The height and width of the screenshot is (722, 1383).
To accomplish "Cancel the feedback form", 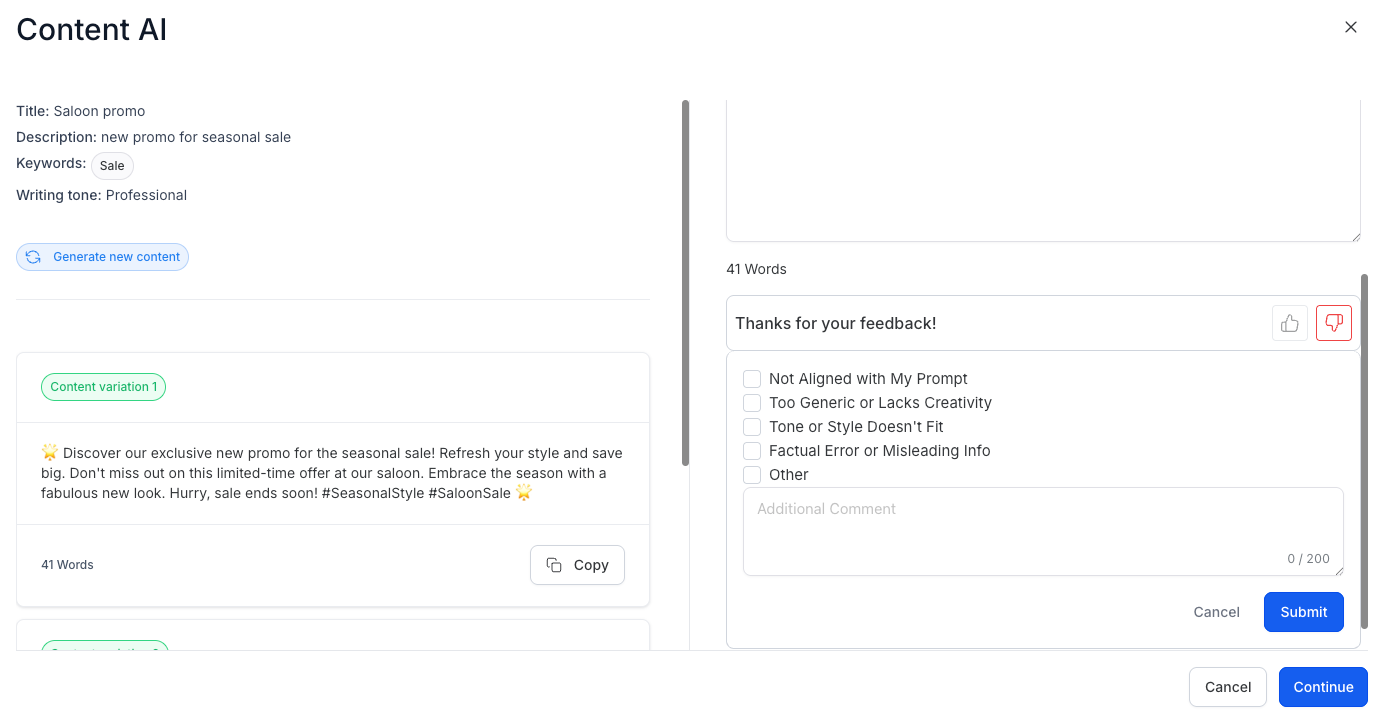I will pyautogui.click(x=1216, y=612).
